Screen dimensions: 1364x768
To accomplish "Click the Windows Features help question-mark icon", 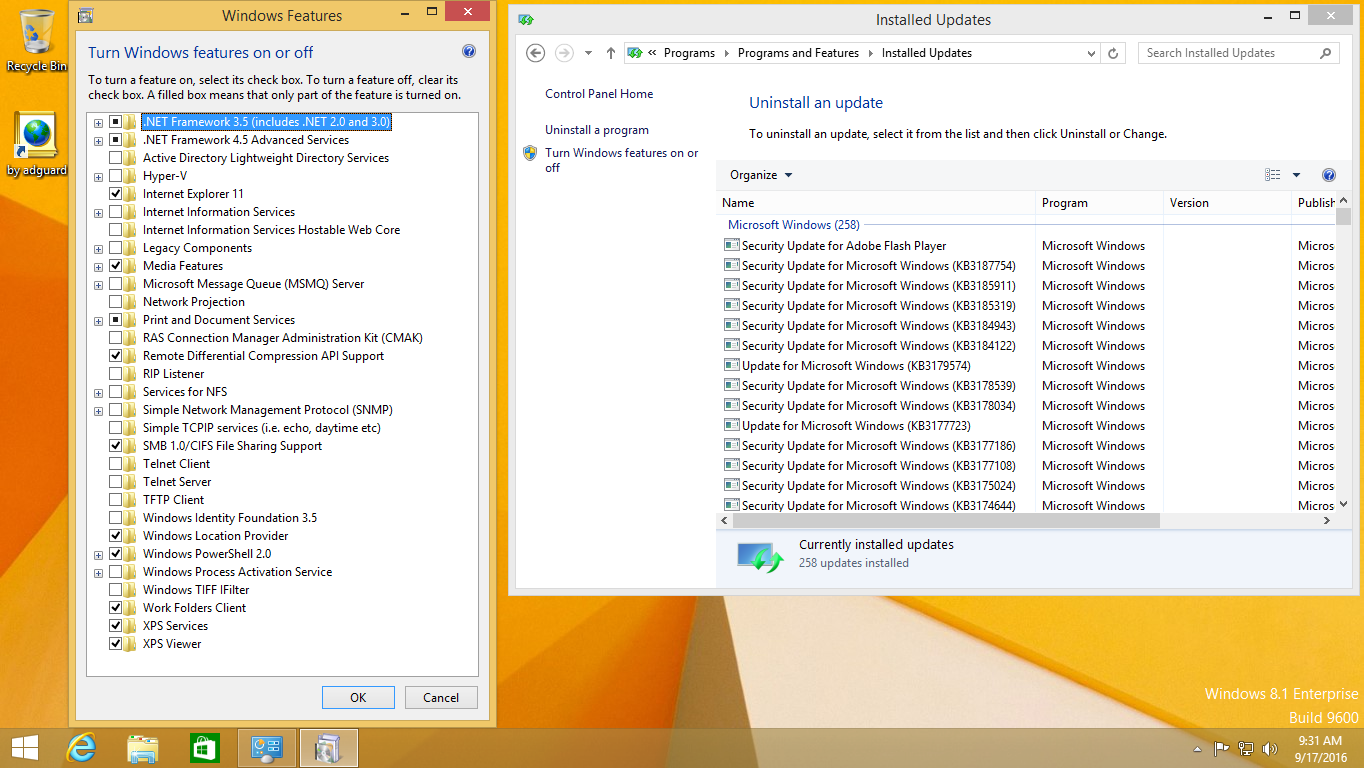I will point(469,52).
